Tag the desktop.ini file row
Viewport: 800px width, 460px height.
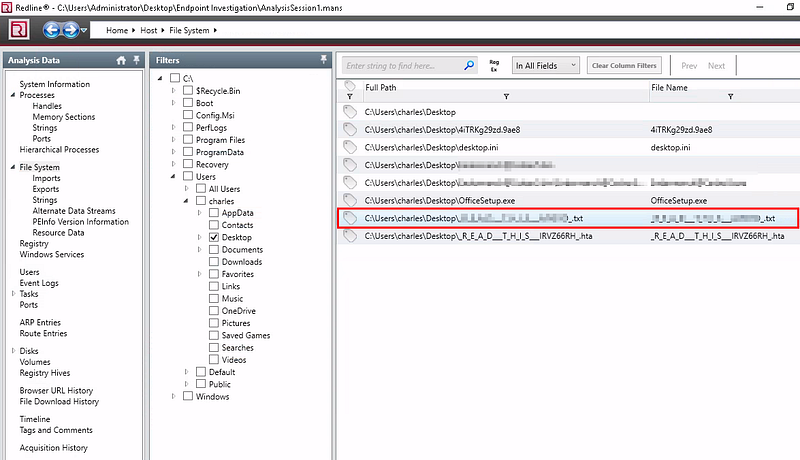coord(349,147)
